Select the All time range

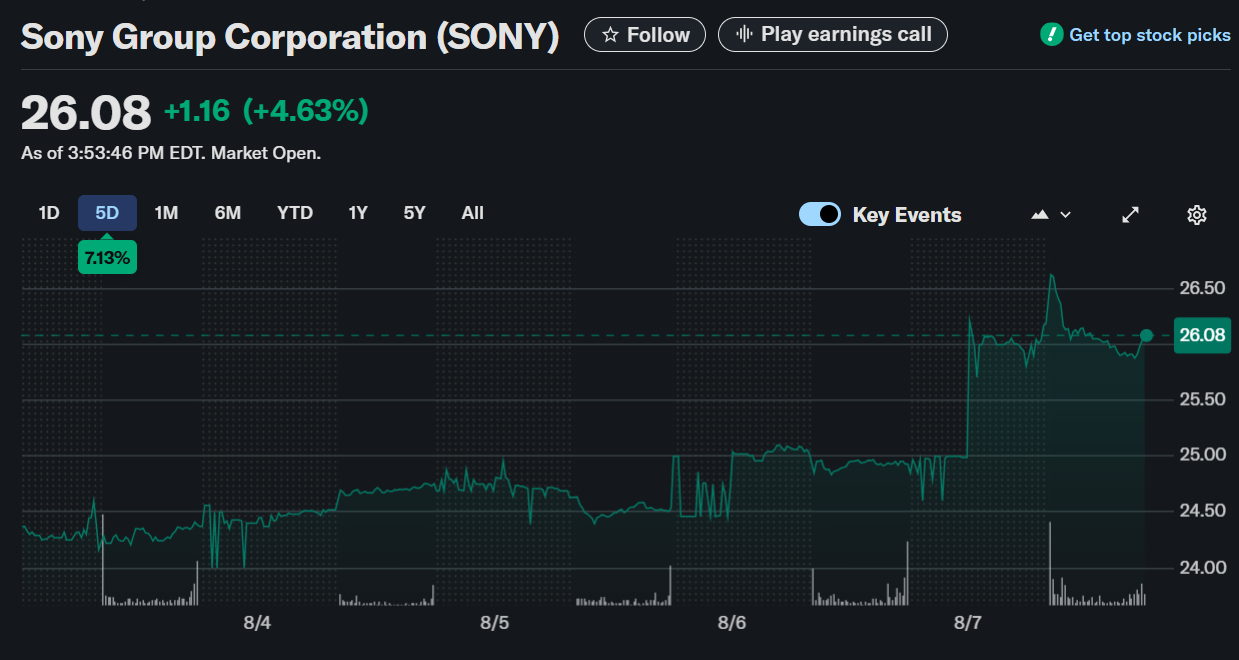[x=473, y=213]
